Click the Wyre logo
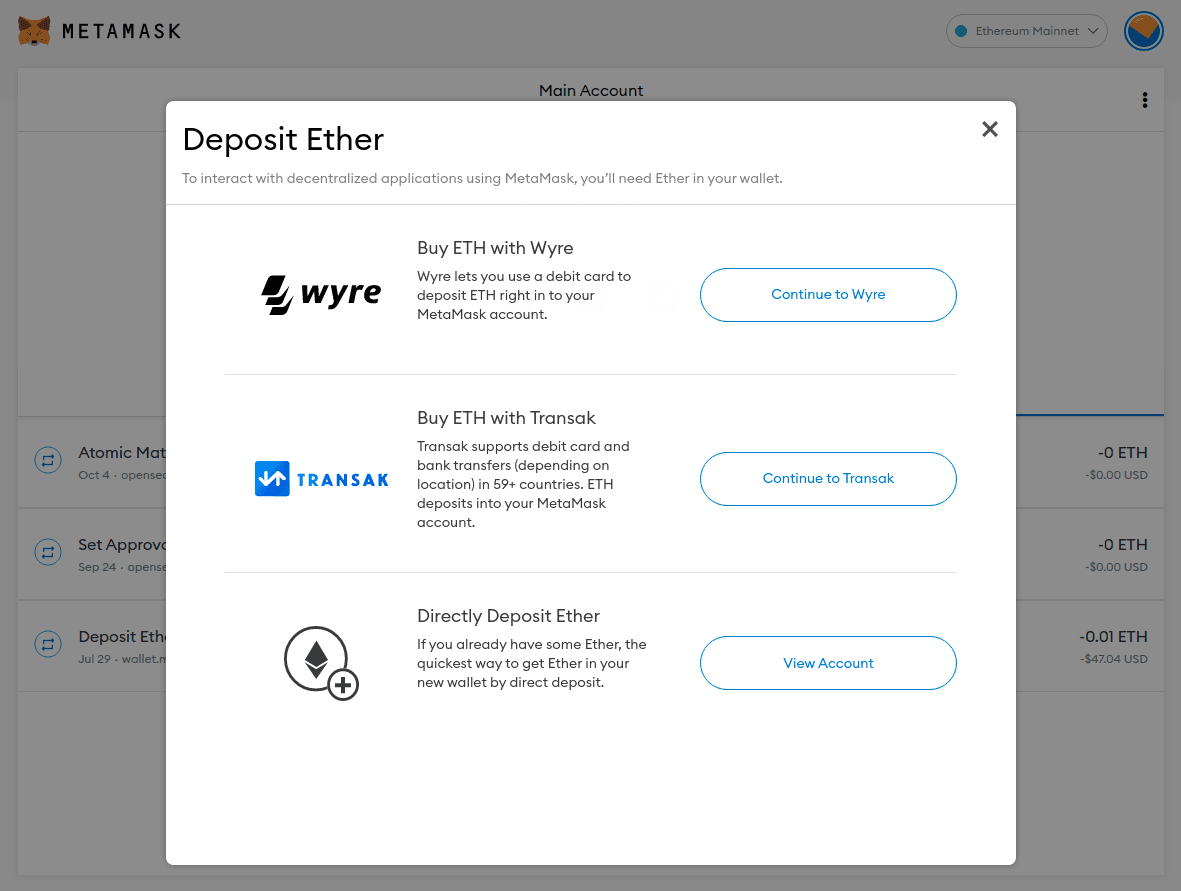The height and width of the screenshot is (891, 1181). click(x=321, y=294)
